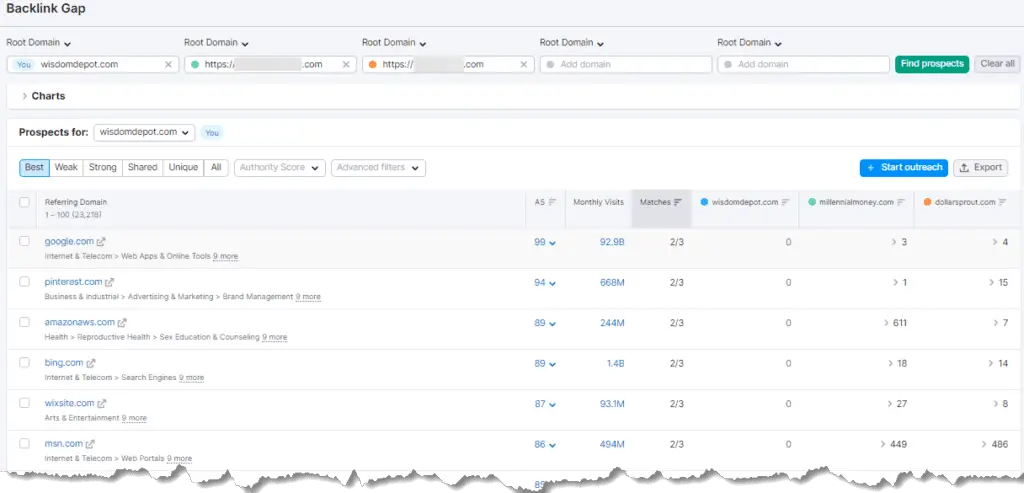
Task: Select the Strong prospects tab
Action: tap(103, 168)
